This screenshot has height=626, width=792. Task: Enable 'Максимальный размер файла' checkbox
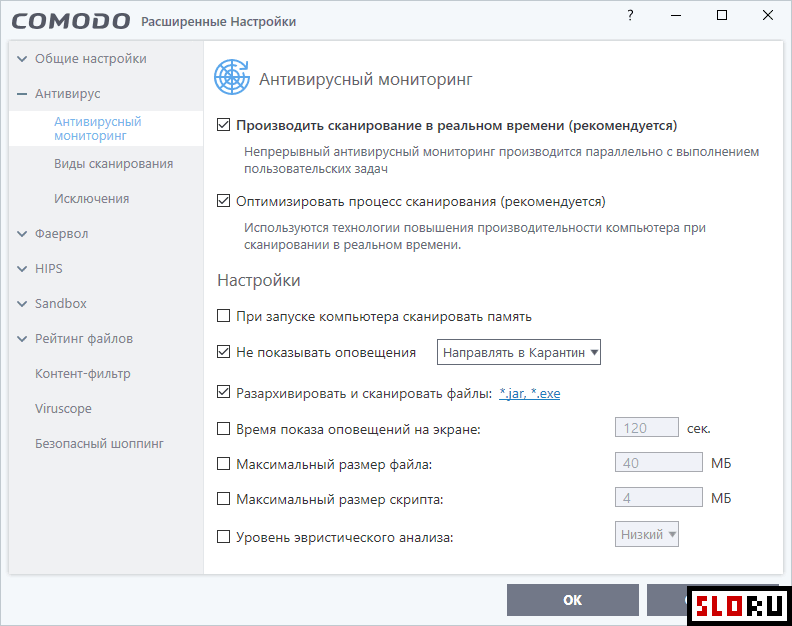223,464
